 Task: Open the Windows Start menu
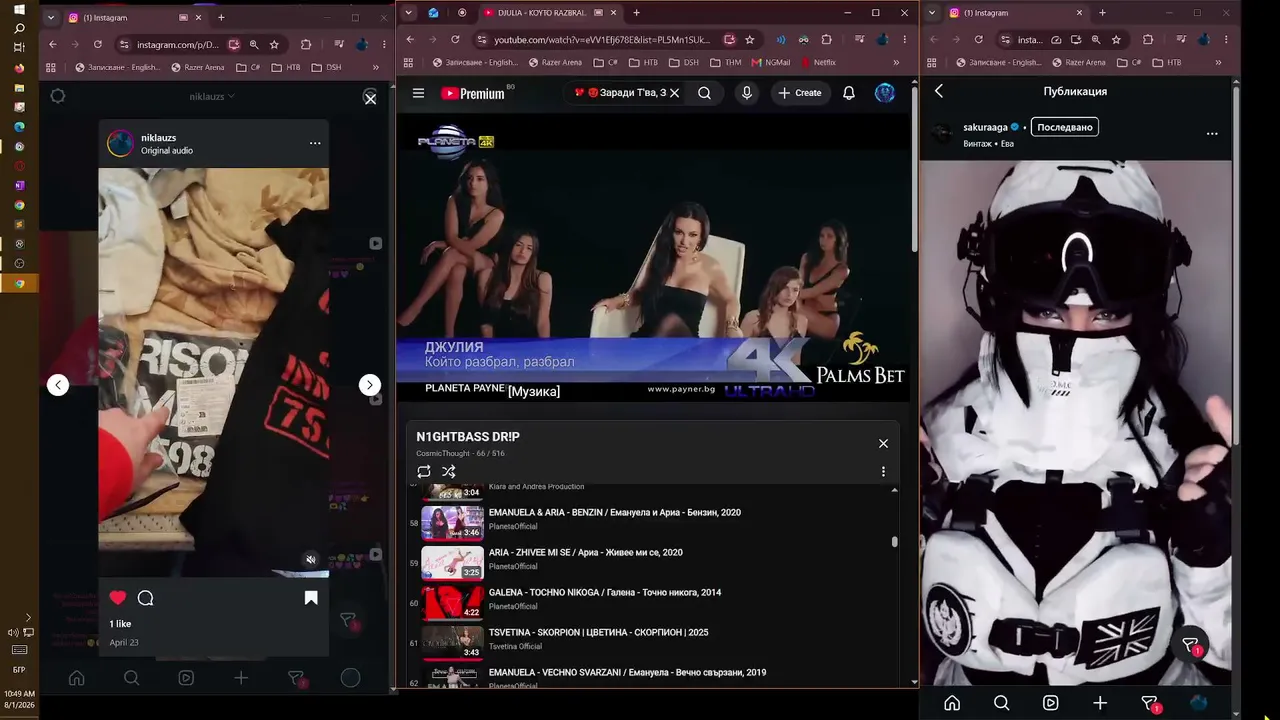tap(19, 10)
